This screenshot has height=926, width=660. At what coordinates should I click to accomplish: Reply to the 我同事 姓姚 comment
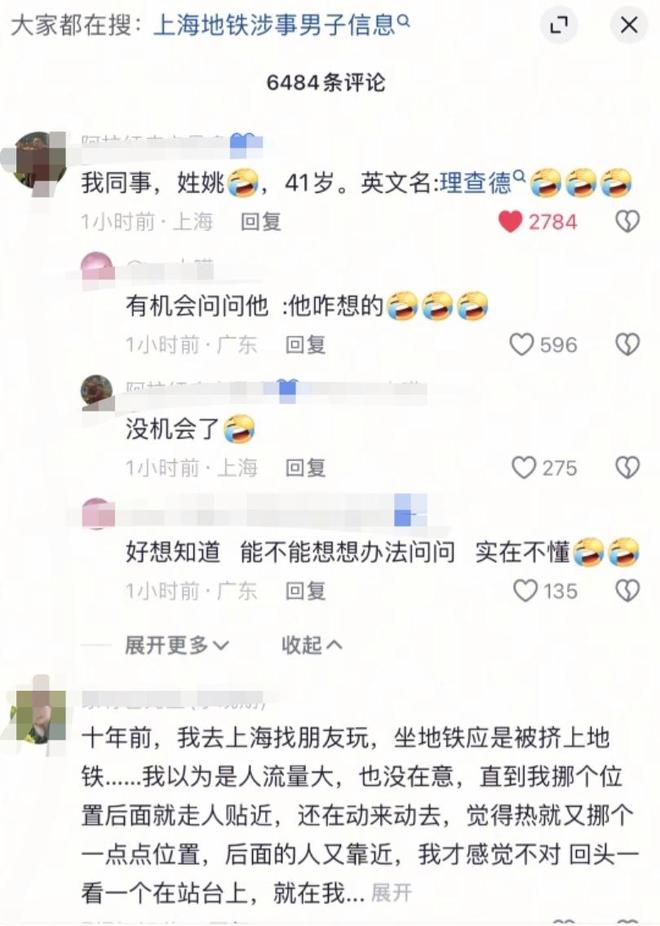(260, 222)
